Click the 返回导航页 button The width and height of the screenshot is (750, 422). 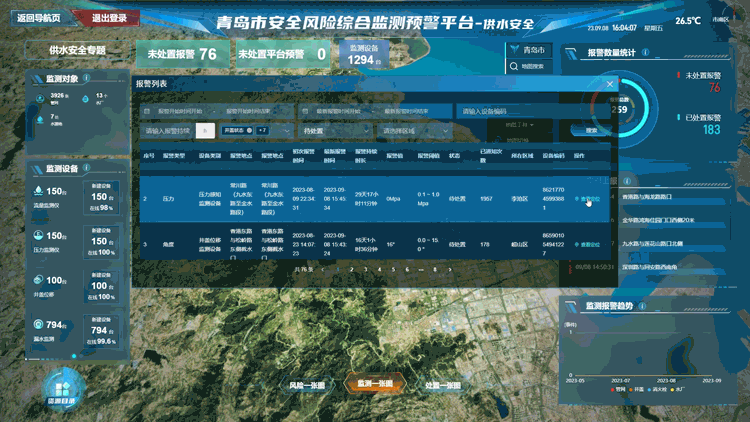41,18
